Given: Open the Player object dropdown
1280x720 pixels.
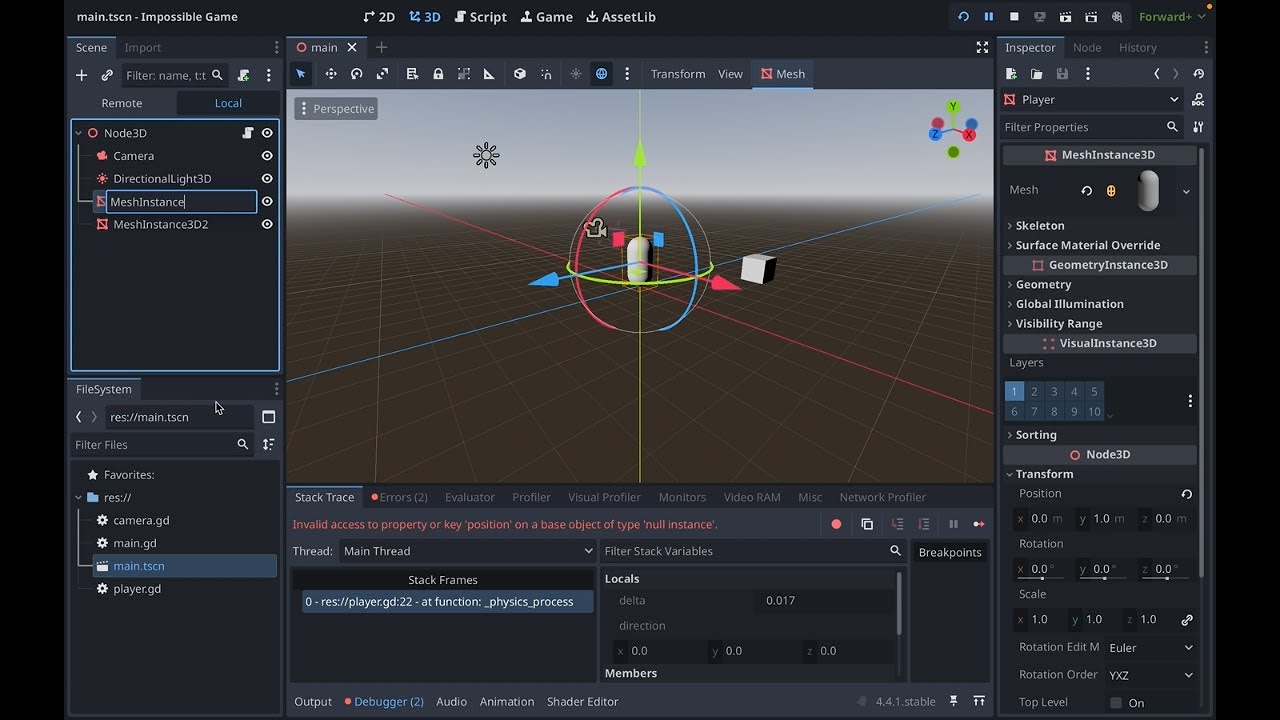Looking at the screenshot, I should tap(1092, 100).
